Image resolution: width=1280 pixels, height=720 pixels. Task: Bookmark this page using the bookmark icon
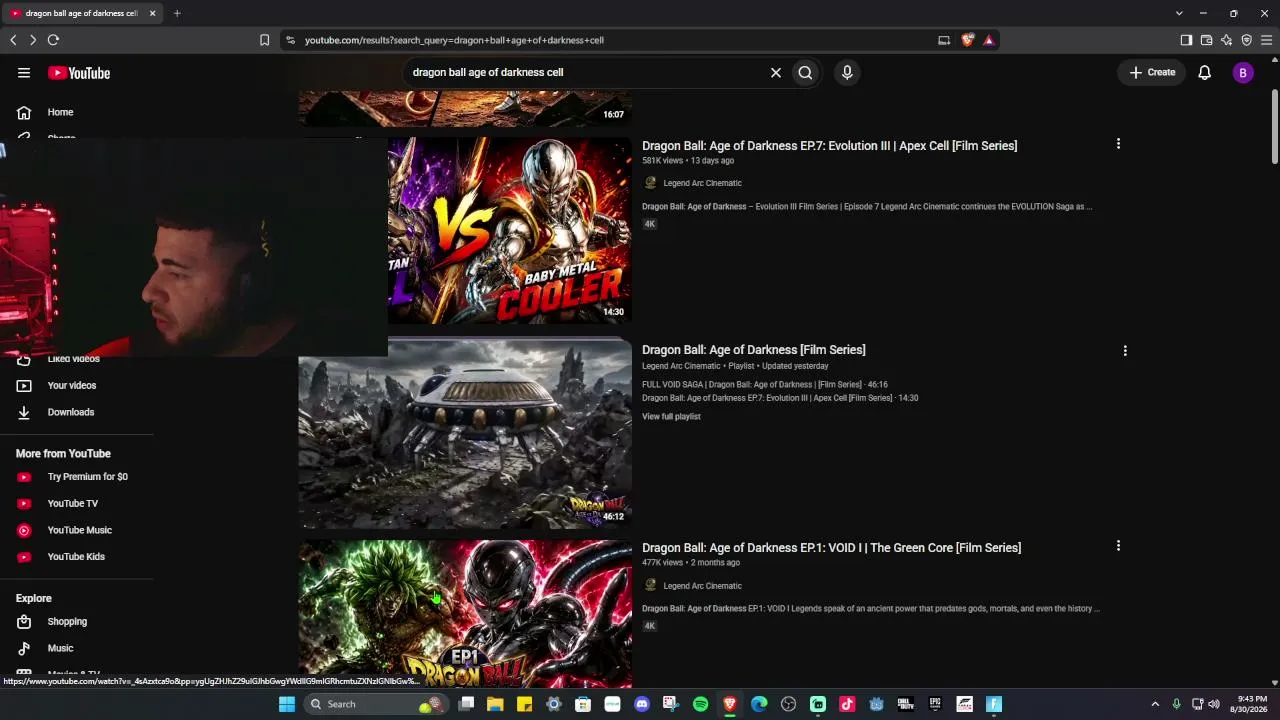coord(264,40)
